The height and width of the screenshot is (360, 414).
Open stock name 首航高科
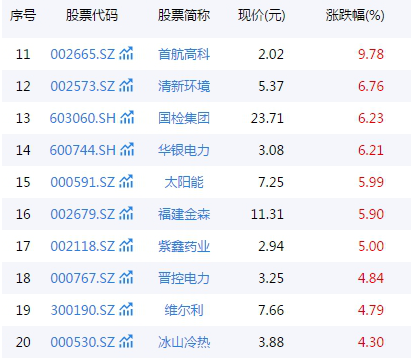(184, 54)
